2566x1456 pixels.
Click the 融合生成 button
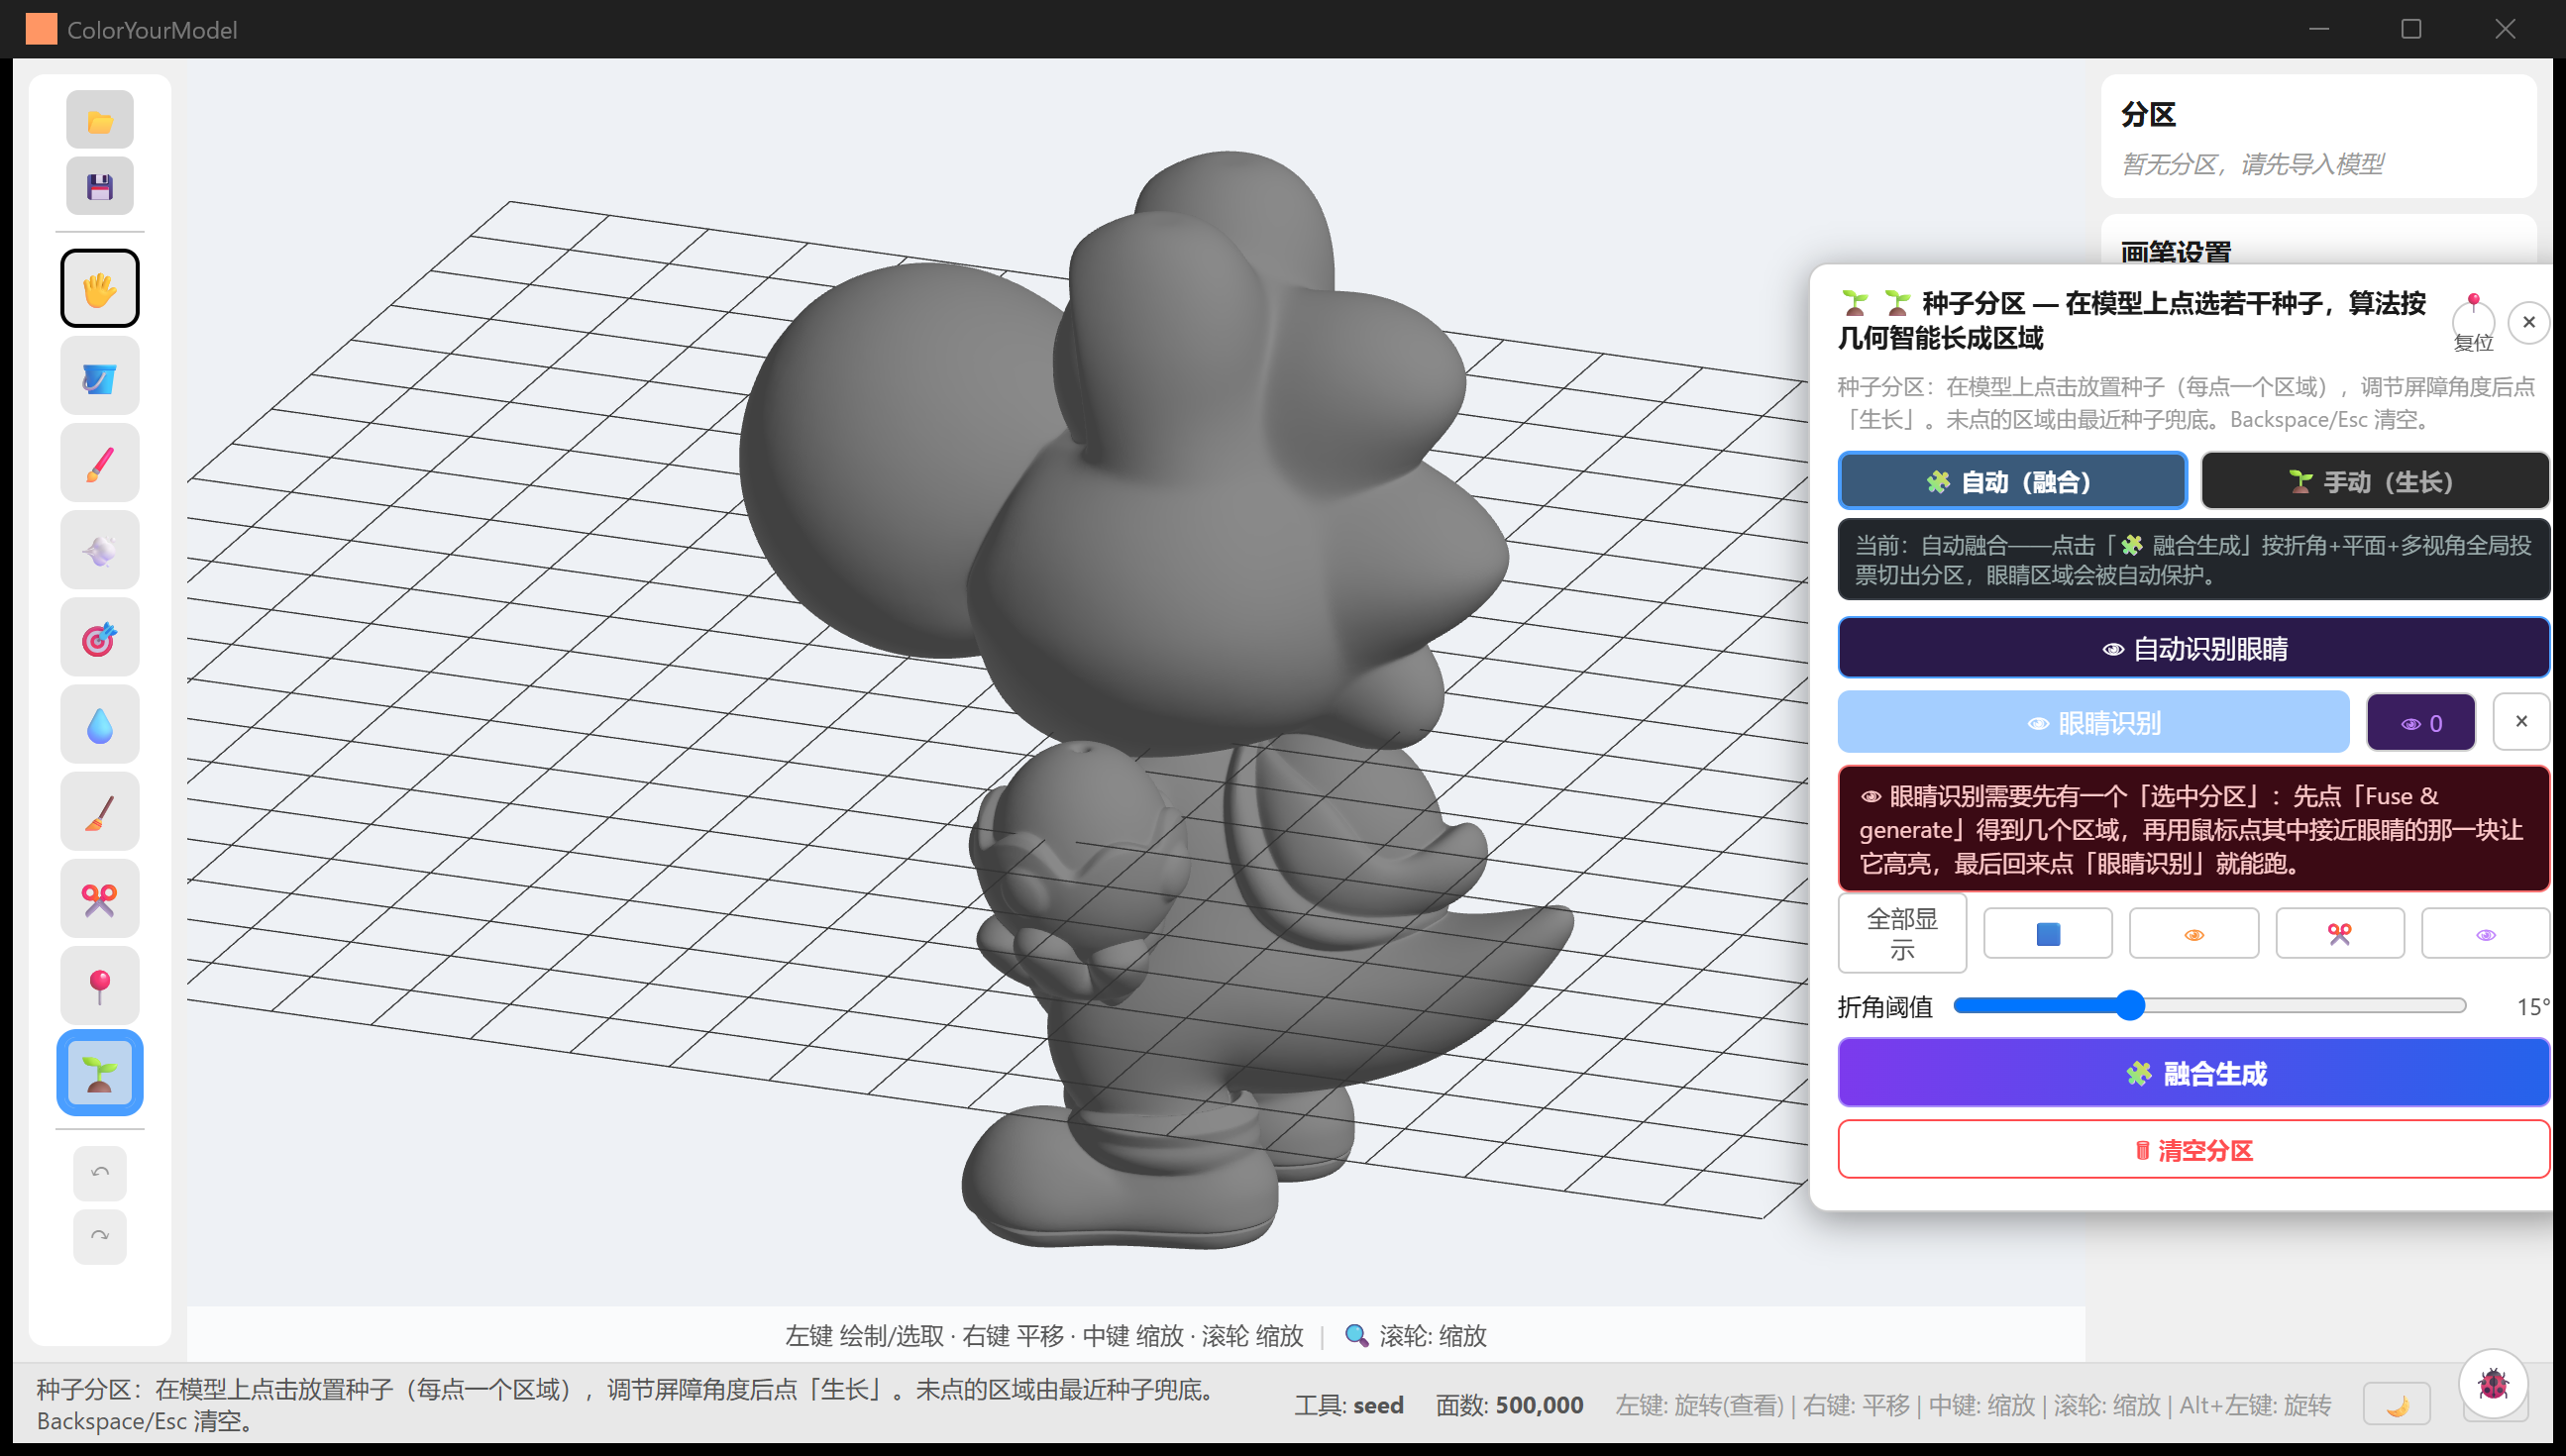point(2193,1073)
